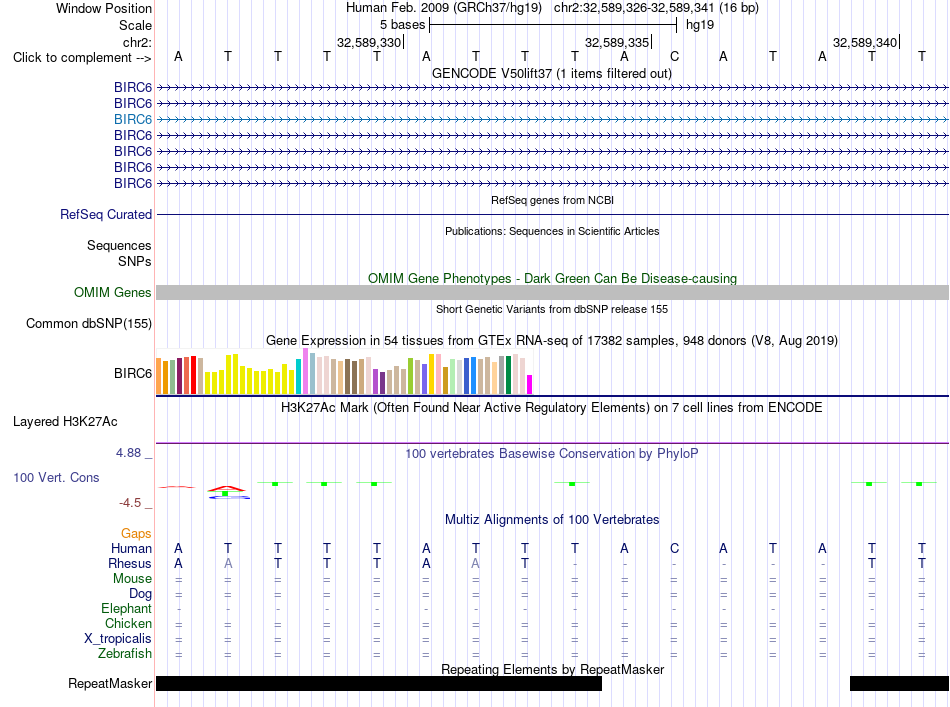Click the short right RepeatMasker block
The height and width of the screenshot is (707, 950).
click(x=899, y=683)
